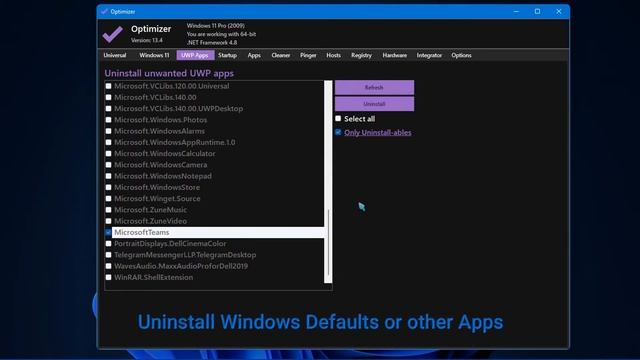Tick WavesAudio.MaxxAudioProforDell2019 checkbox
The height and width of the screenshot is (360, 640).
tap(108, 266)
